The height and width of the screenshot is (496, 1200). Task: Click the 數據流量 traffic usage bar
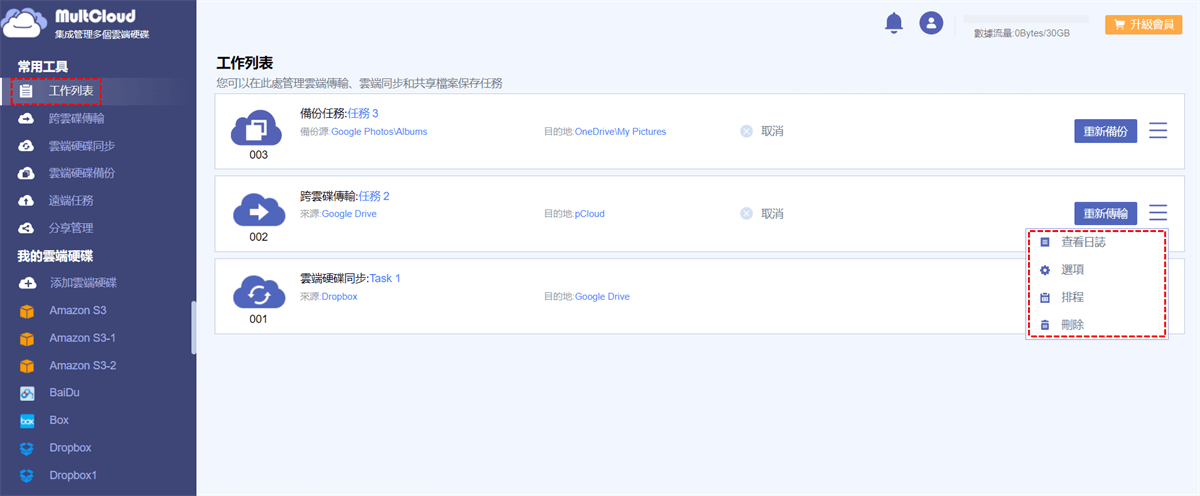1025,19
